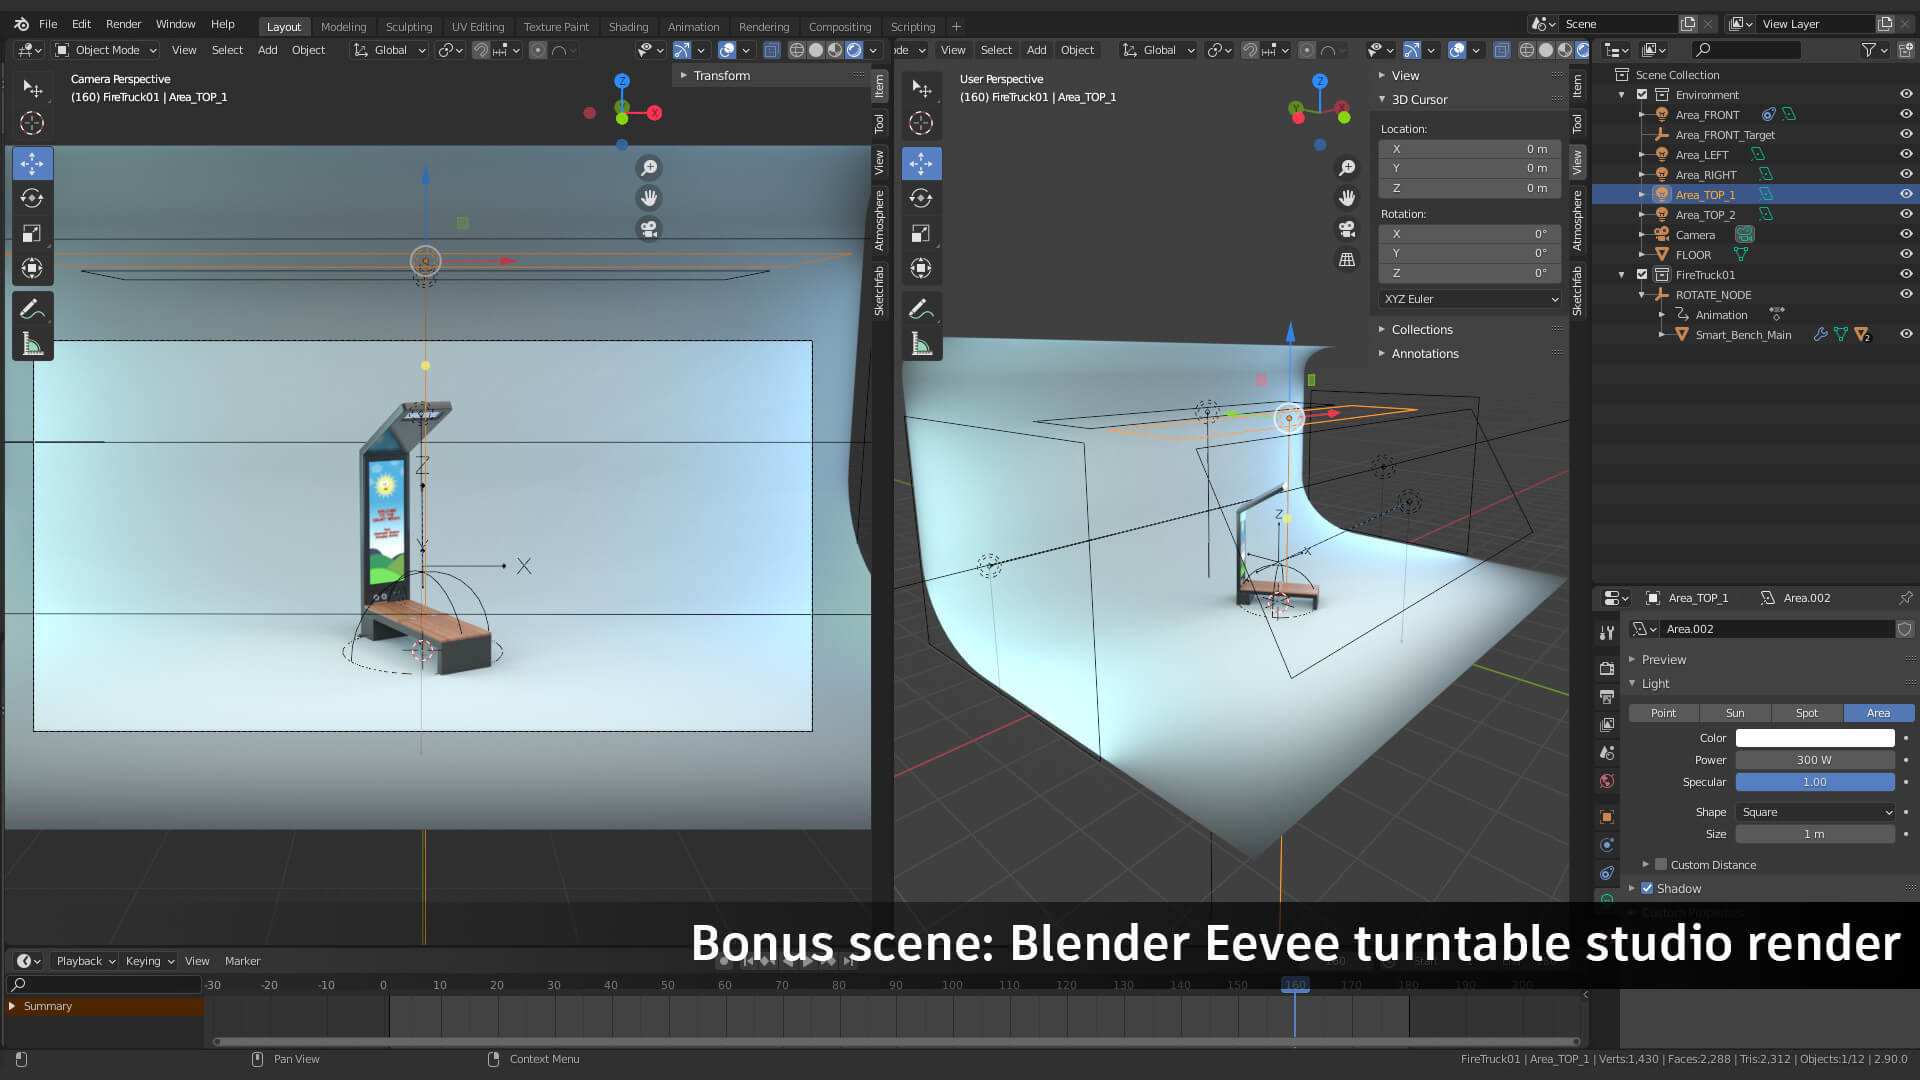Open the XYZ Euler rotation mode dropdown

pos(1469,299)
